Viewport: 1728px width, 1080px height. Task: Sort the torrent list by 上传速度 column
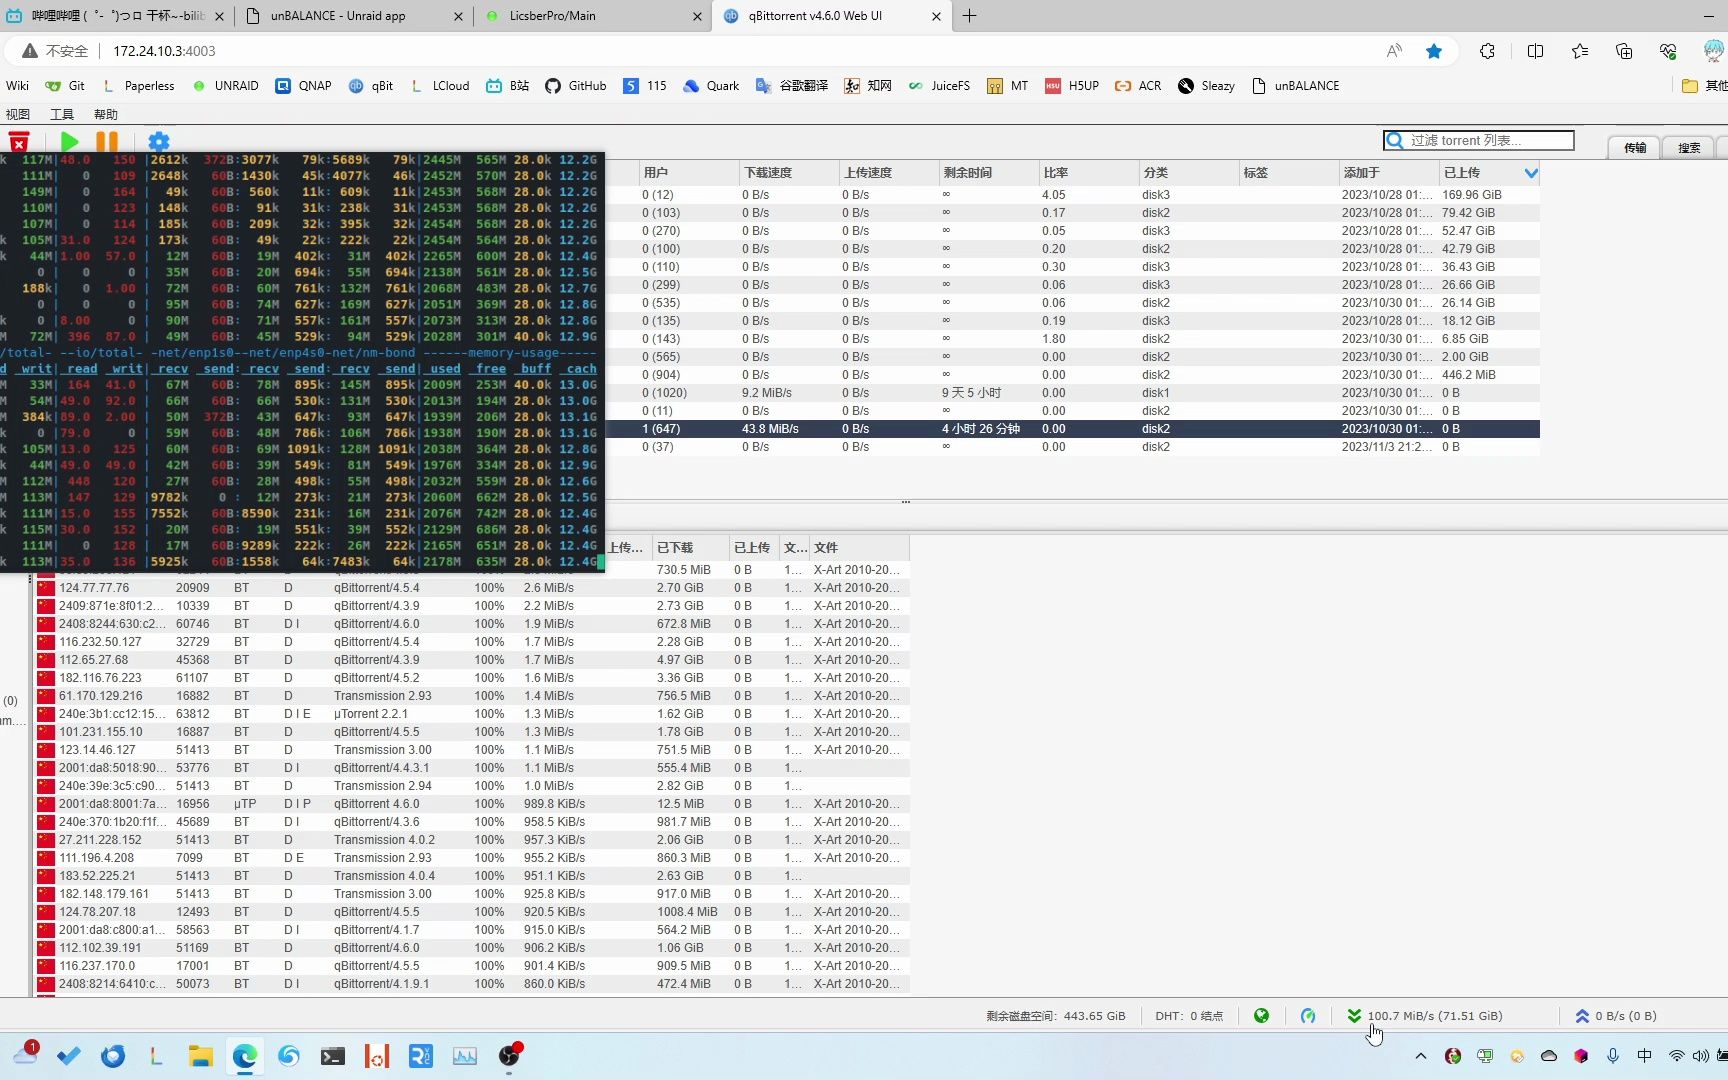pyautogui.click(x=889, y=173)
